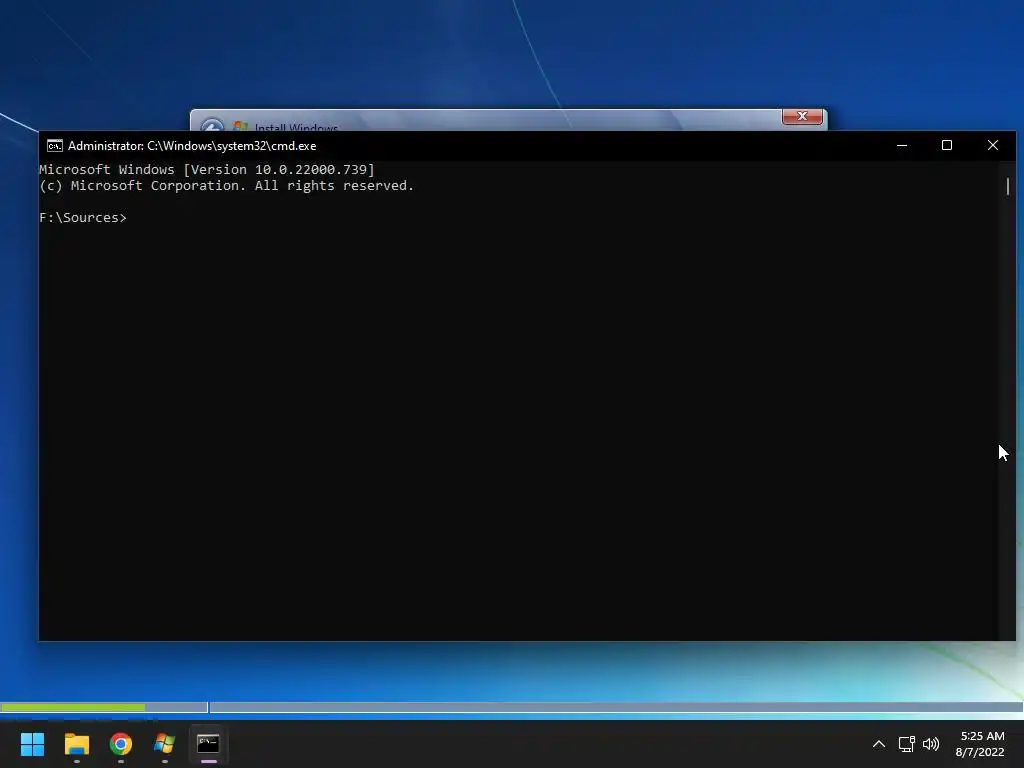The height and width of the screenshot is (768, 1024).
Task: Minimize the Command Prompt window
Action: [902, 146]
